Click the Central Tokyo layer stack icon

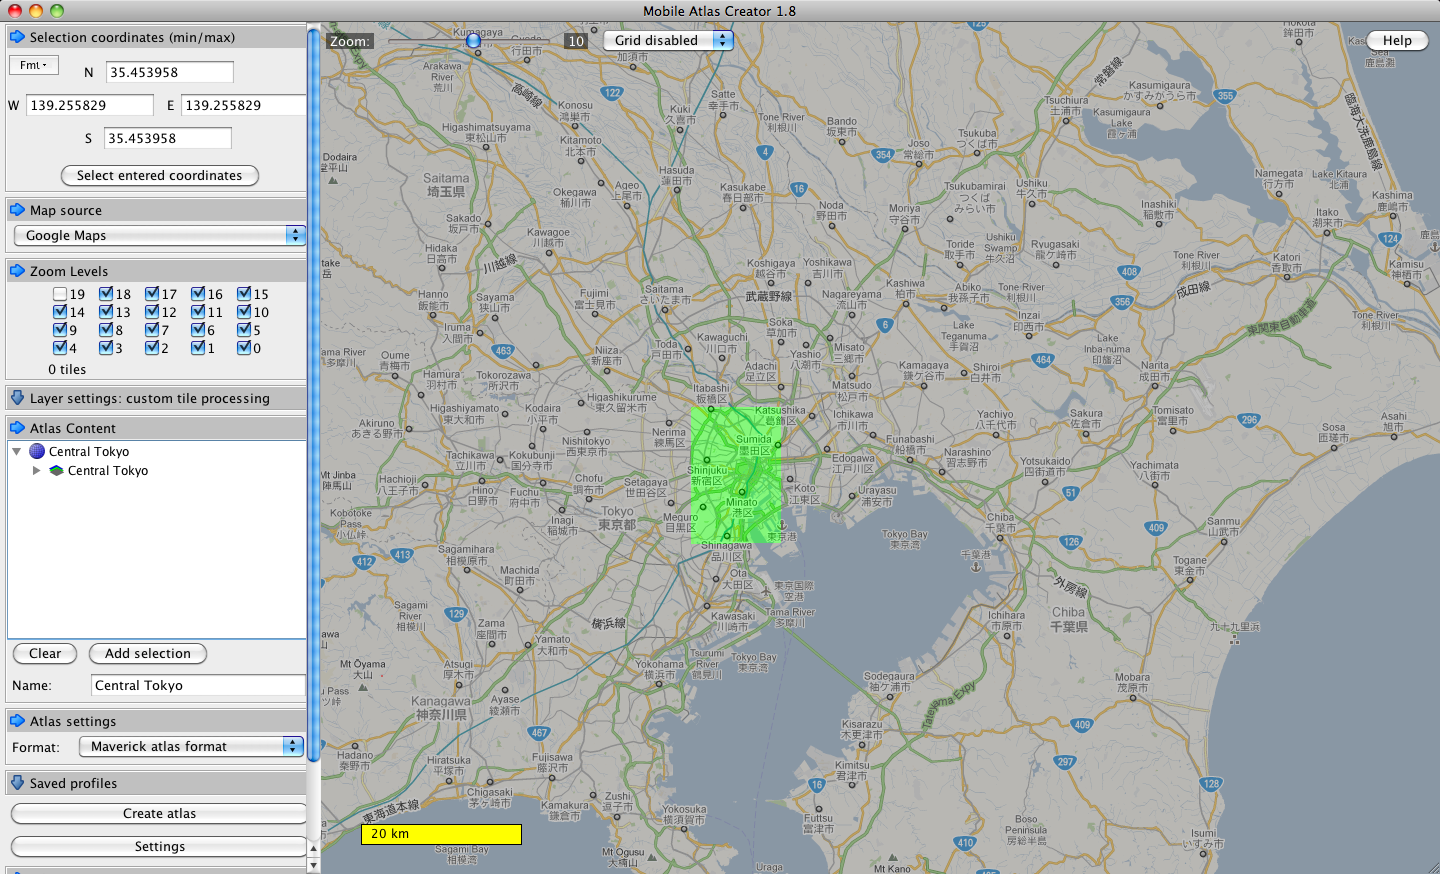tap(56, 470)
